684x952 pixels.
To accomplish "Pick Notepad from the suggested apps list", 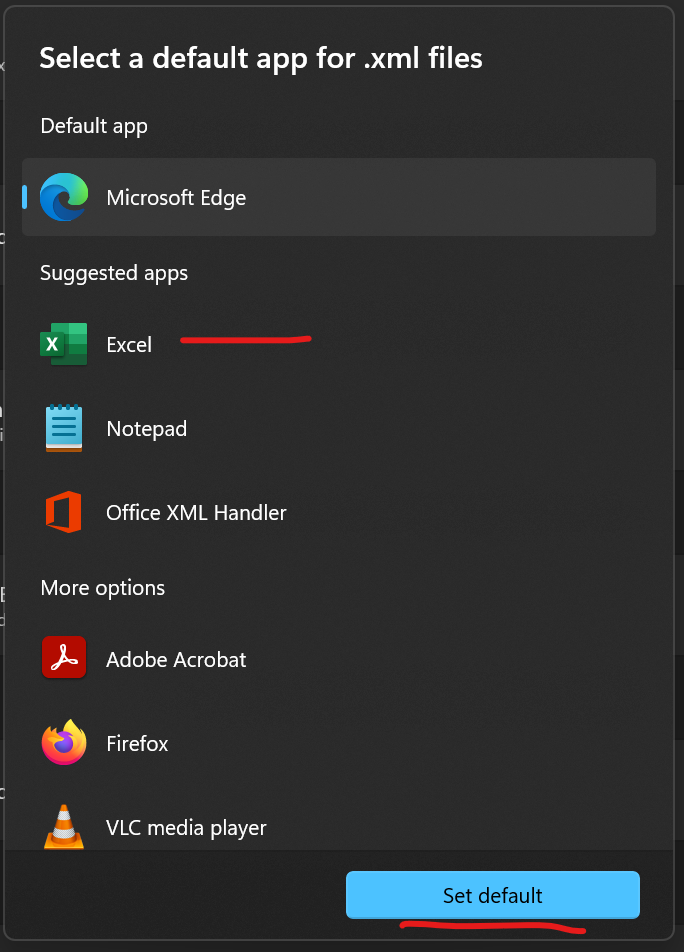I will [x=146, y=429].
